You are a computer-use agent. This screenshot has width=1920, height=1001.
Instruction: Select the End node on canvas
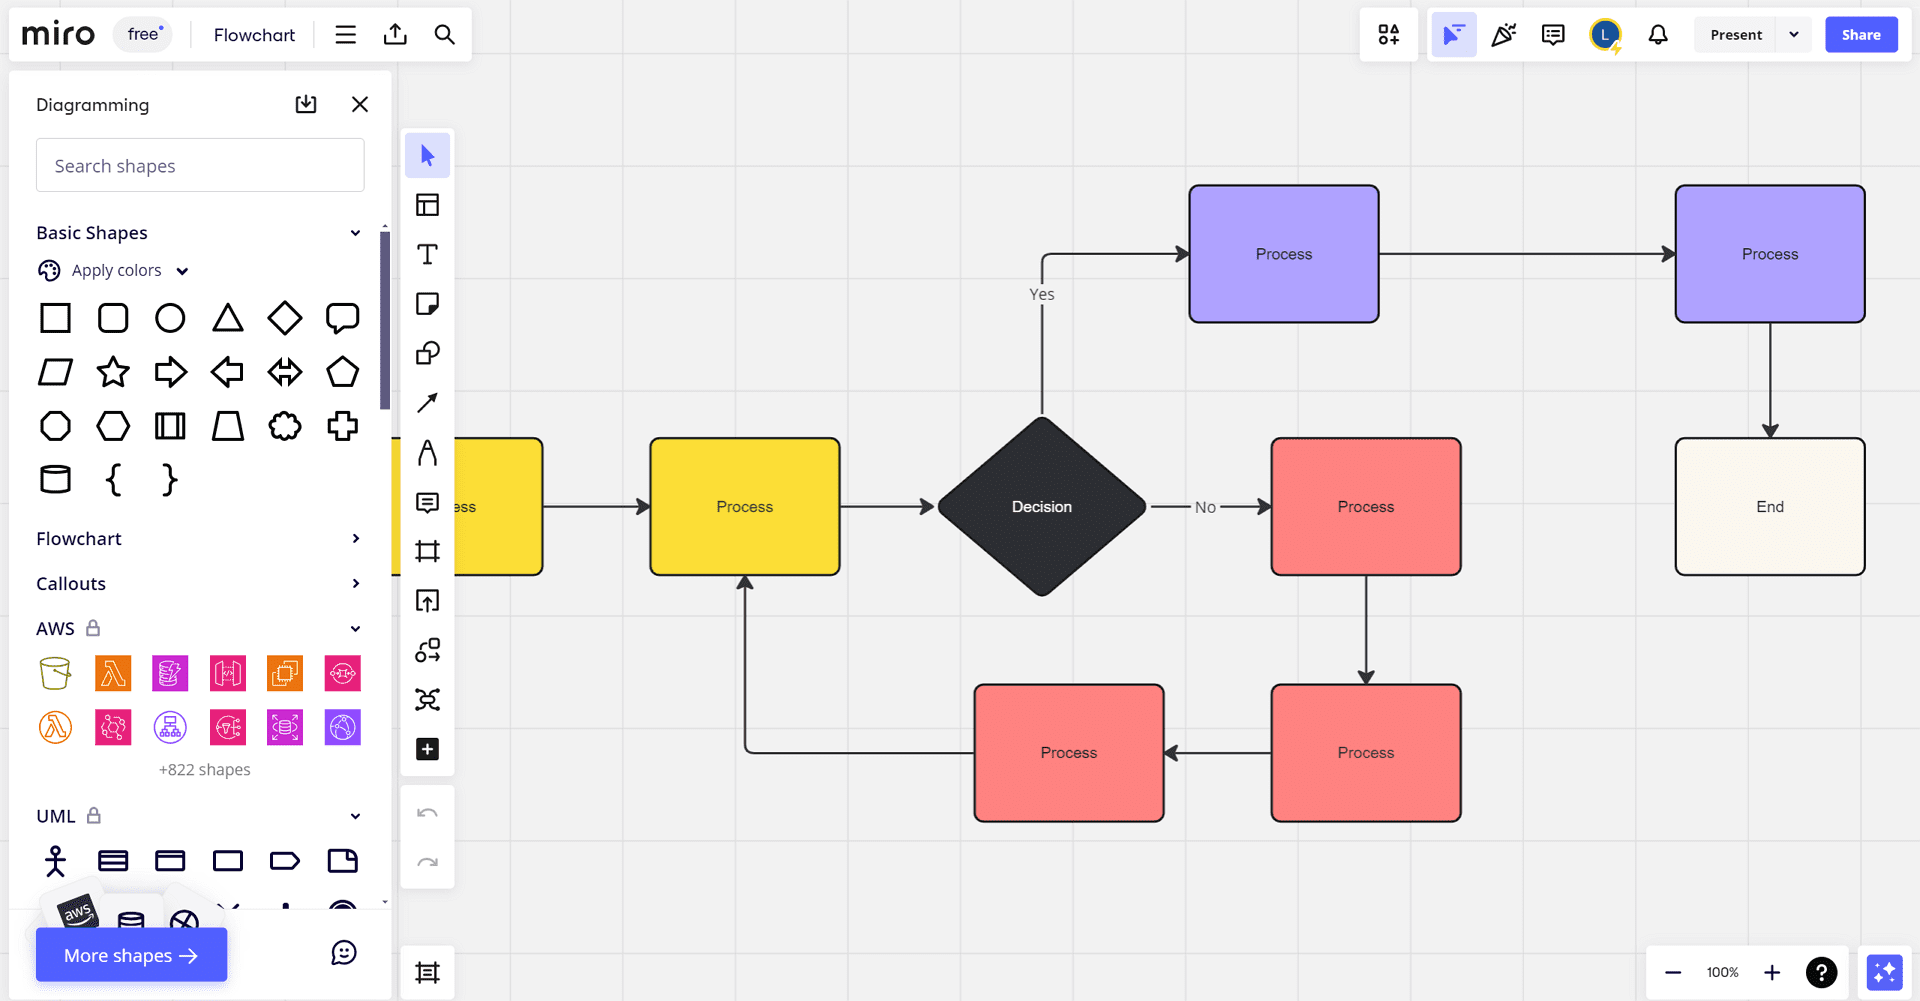(x=1770, y=507)
